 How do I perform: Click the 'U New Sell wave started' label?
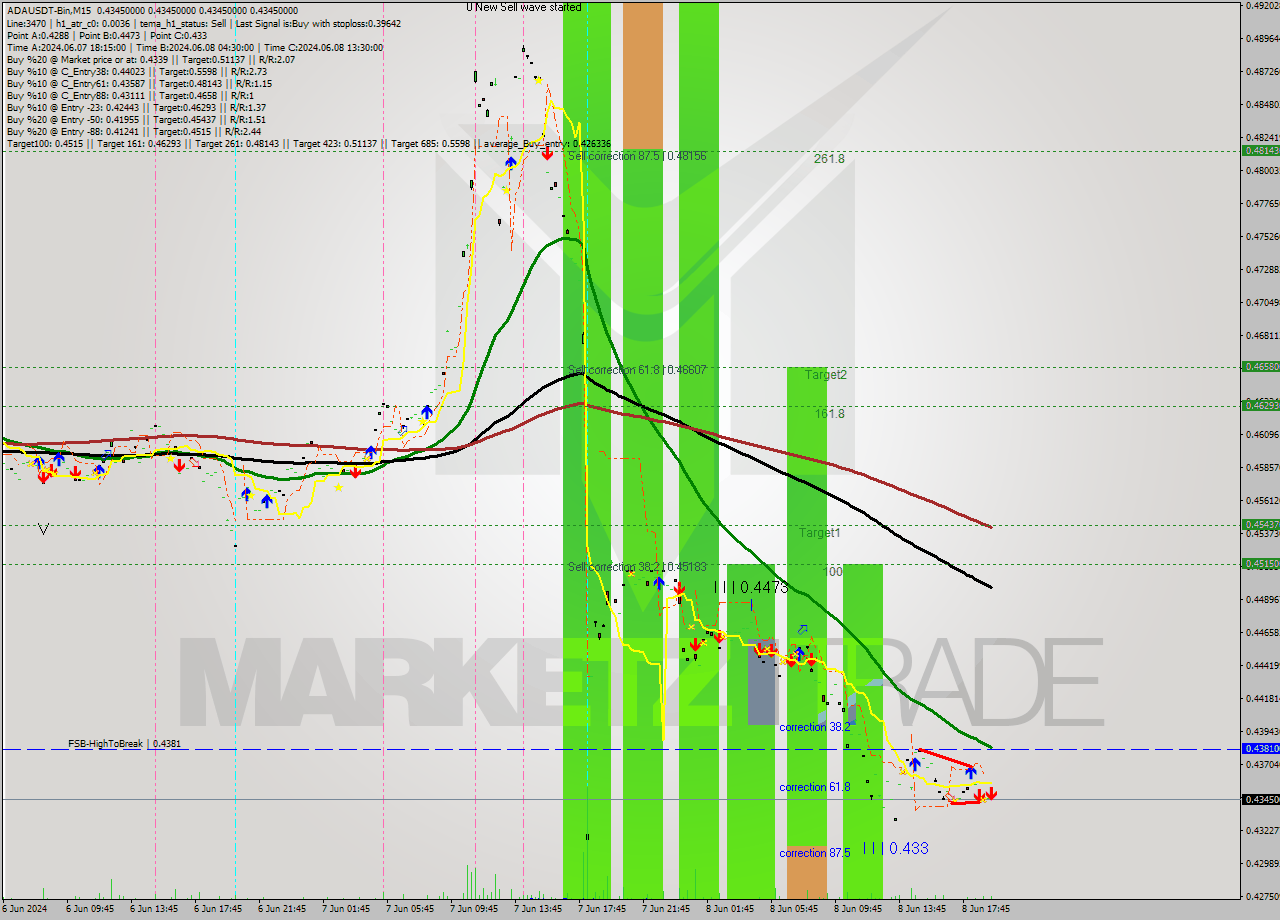pos(524,6)
